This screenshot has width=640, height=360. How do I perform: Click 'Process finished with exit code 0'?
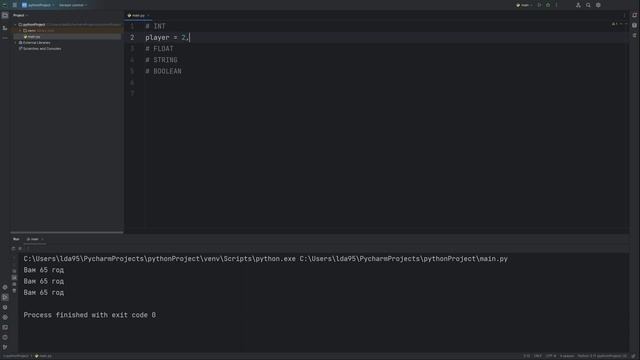[89, 315]
